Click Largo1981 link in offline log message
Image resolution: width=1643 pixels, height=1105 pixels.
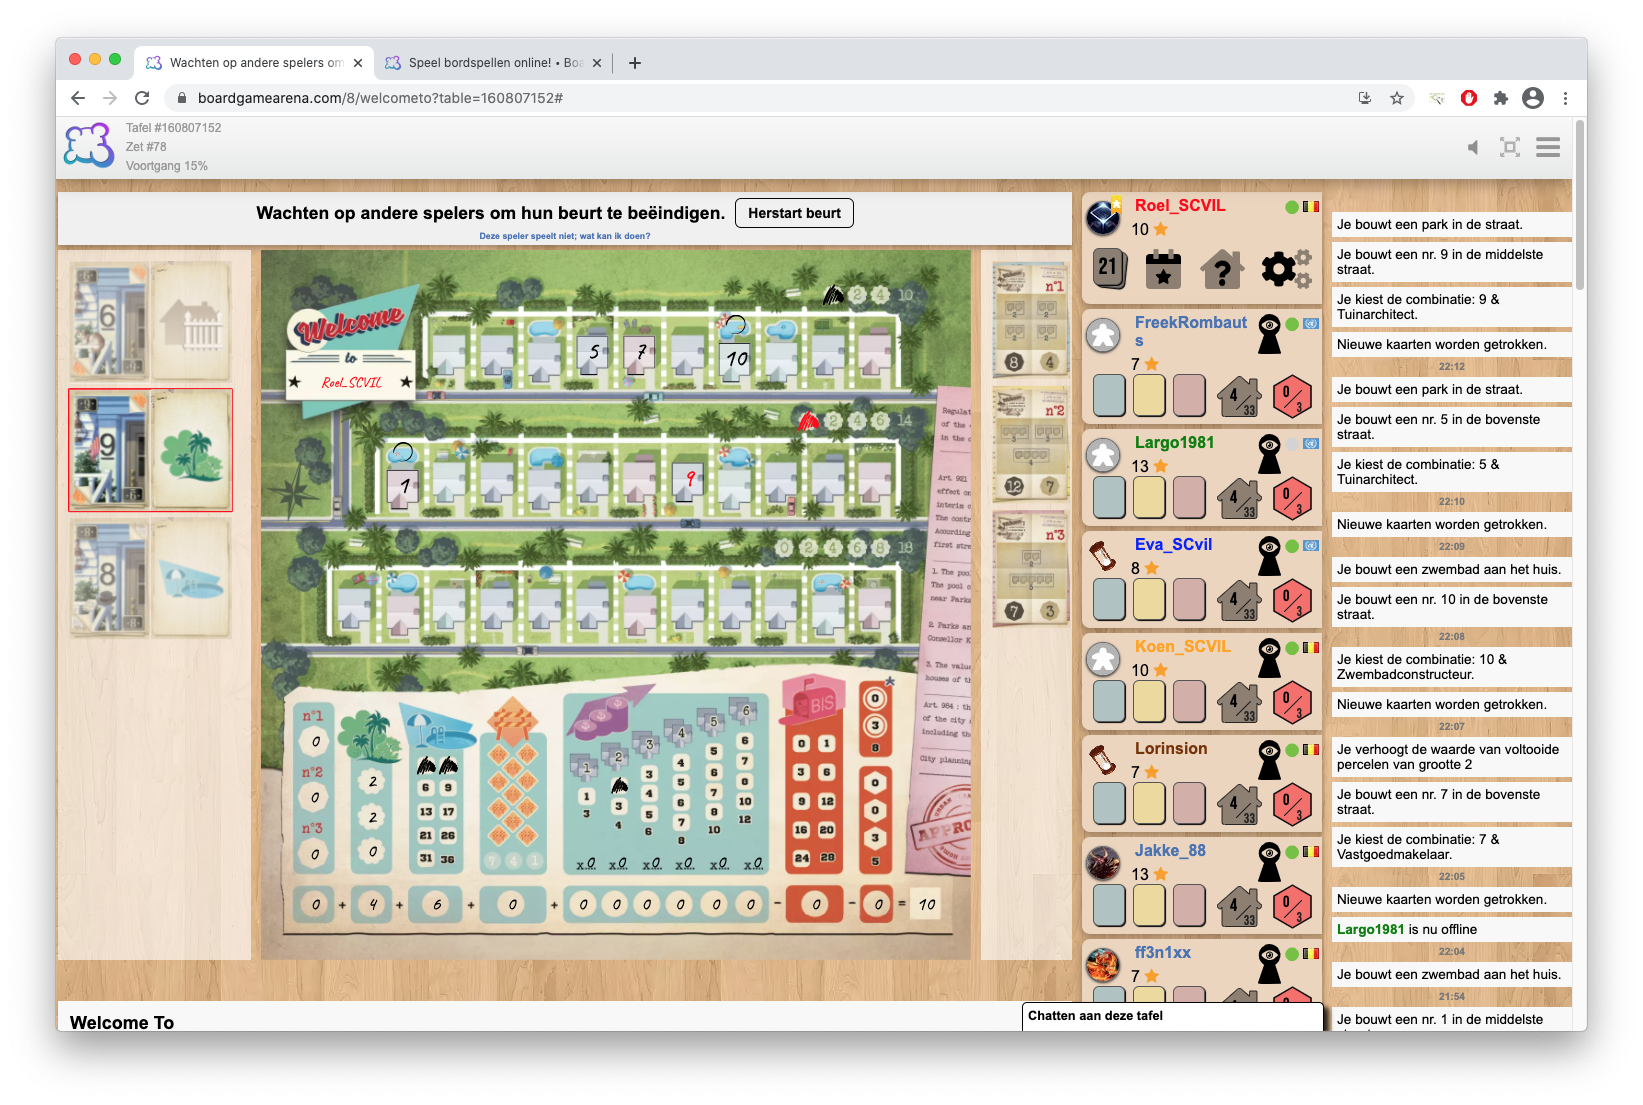[x=1370, y=929]
